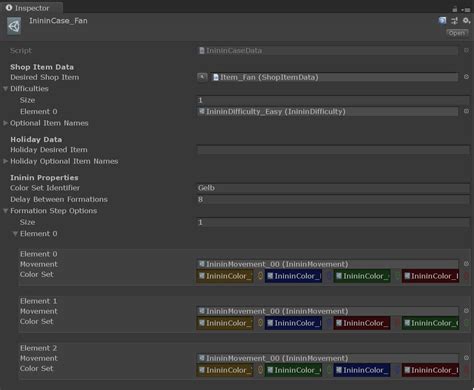Open the Inspector panel options menu

coord(466,10)
